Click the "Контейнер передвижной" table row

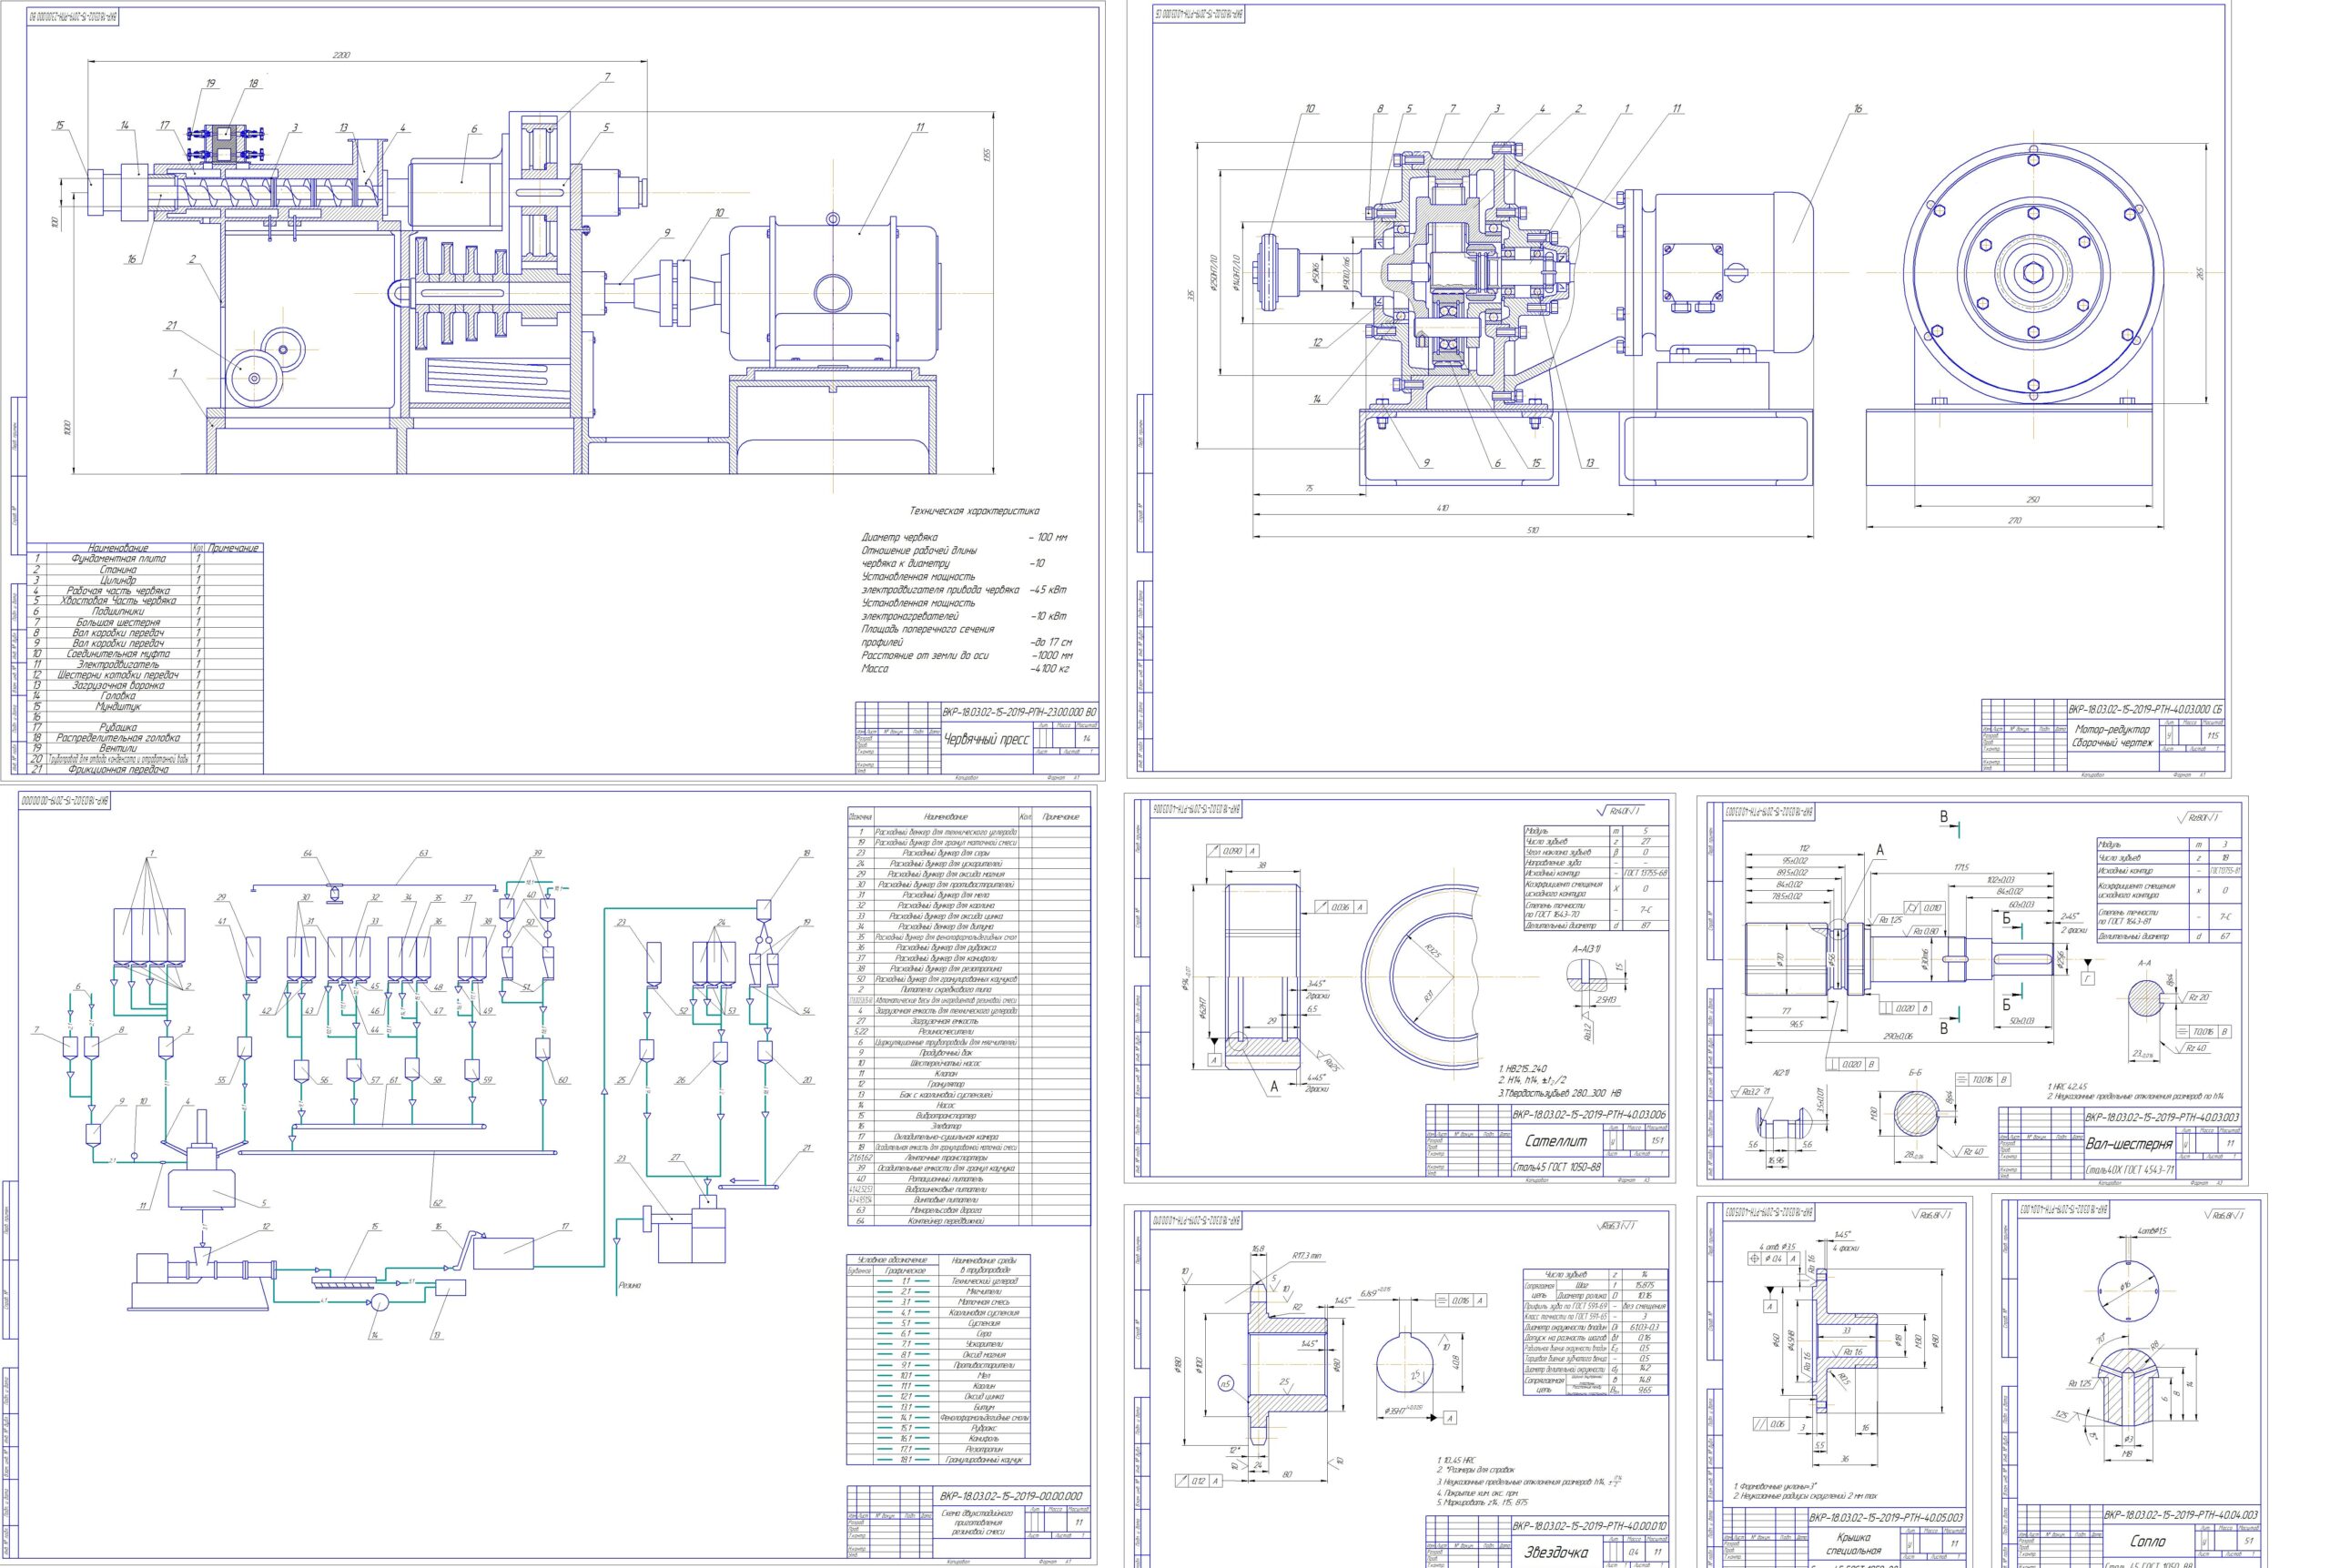pyautogui.click(x=968, y=1221)
